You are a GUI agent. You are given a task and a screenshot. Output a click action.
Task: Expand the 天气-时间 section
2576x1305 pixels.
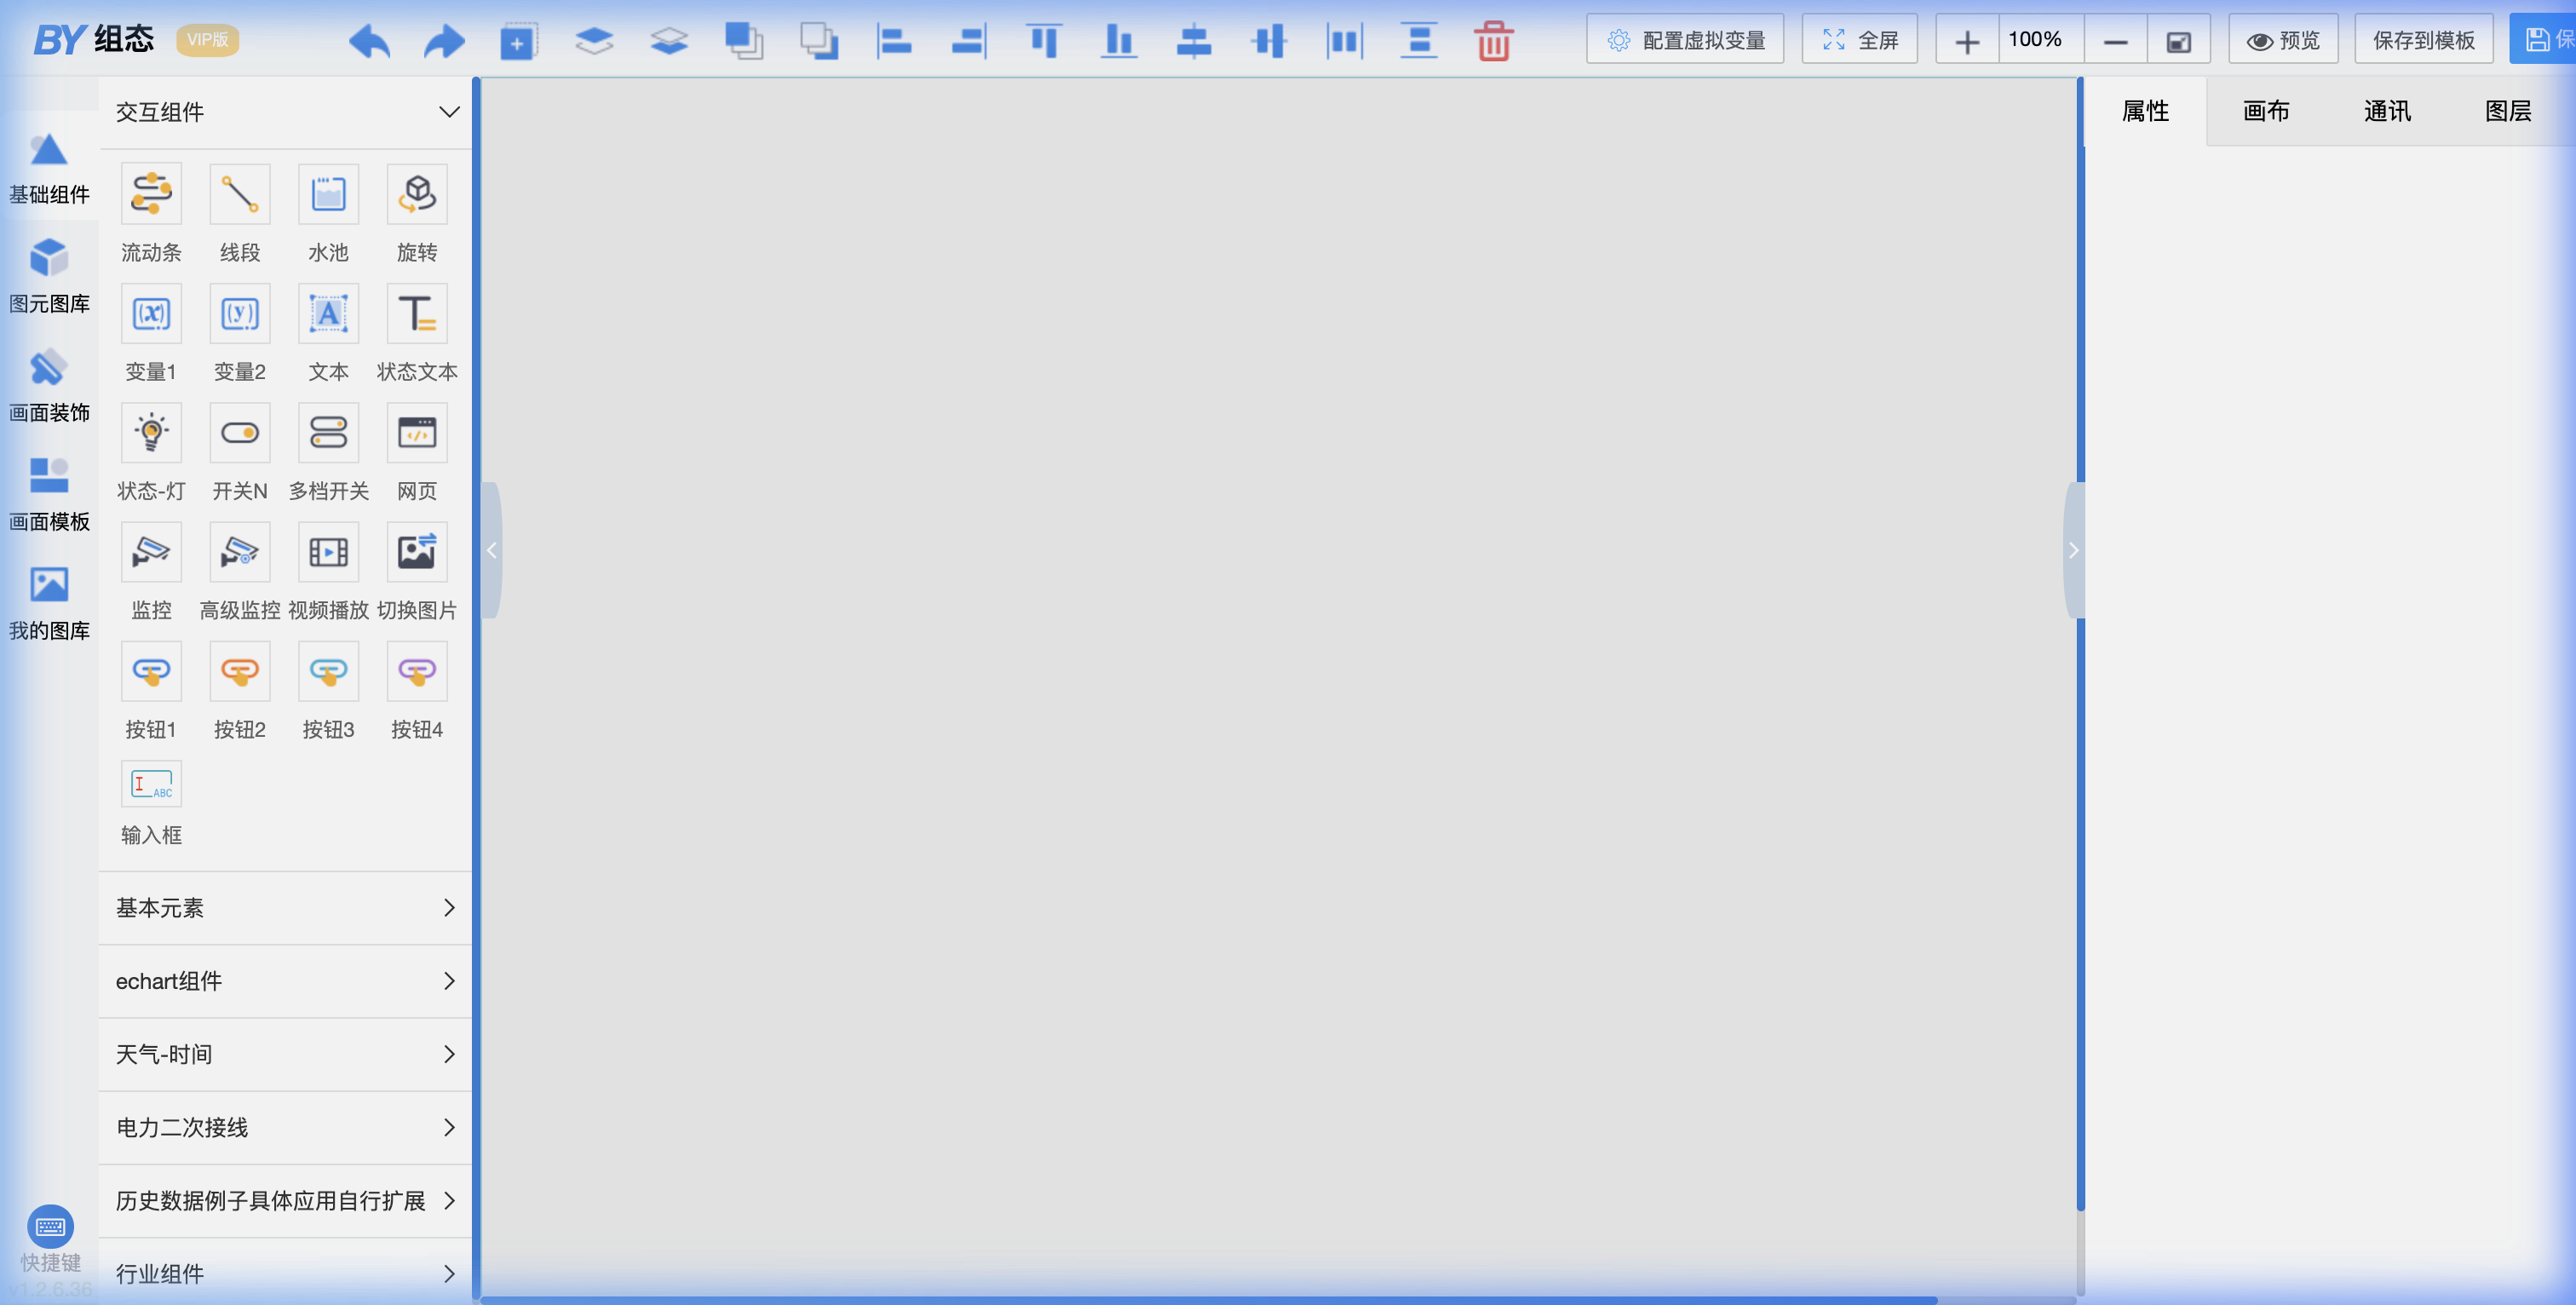click(x=285, y=1054)
